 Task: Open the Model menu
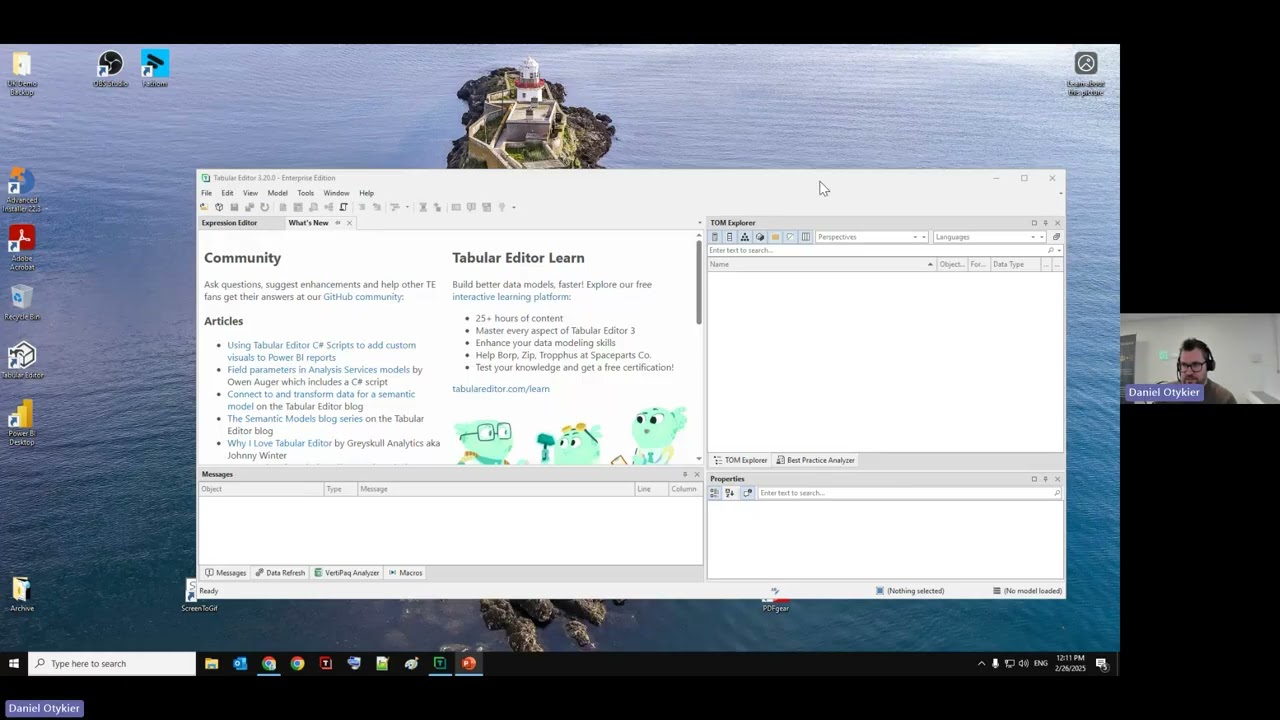point(277,193)
